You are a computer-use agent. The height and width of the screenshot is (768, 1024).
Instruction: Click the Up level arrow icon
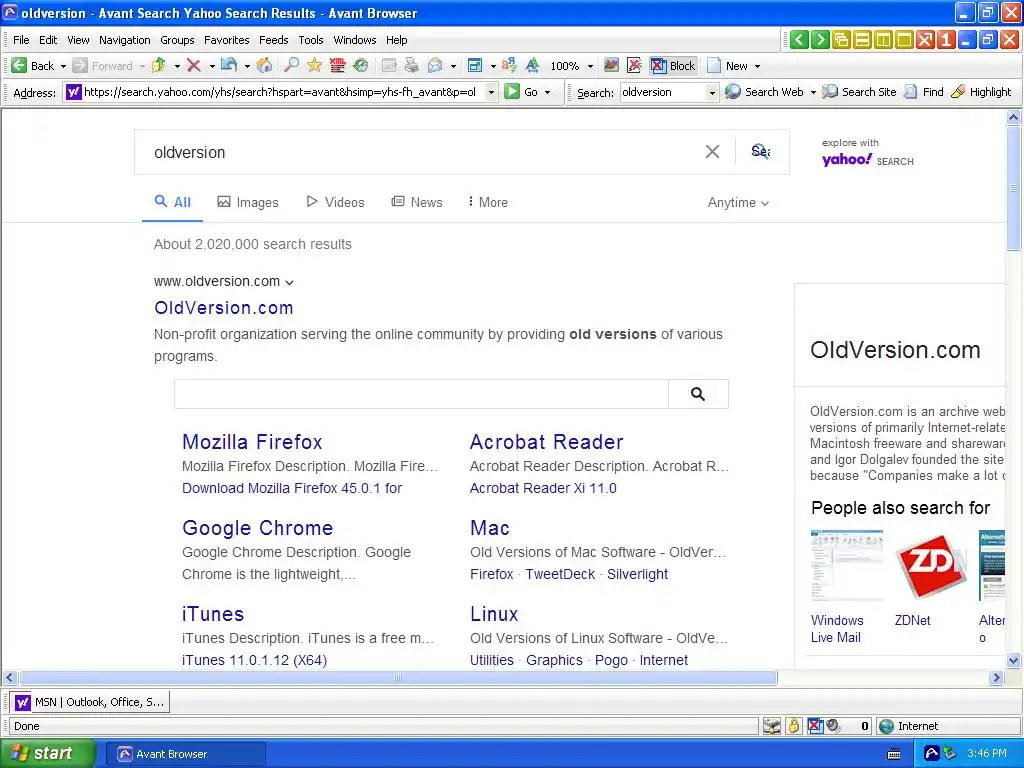tap(158, 65)
